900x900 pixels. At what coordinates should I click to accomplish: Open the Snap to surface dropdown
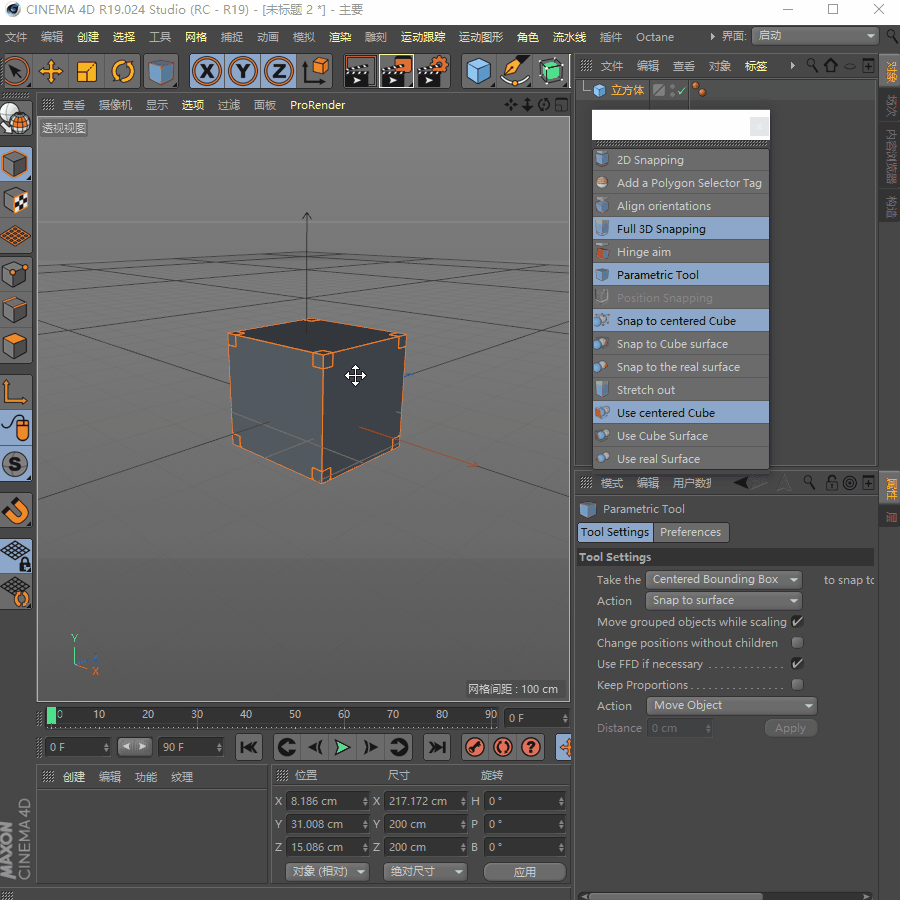point(724,601)
